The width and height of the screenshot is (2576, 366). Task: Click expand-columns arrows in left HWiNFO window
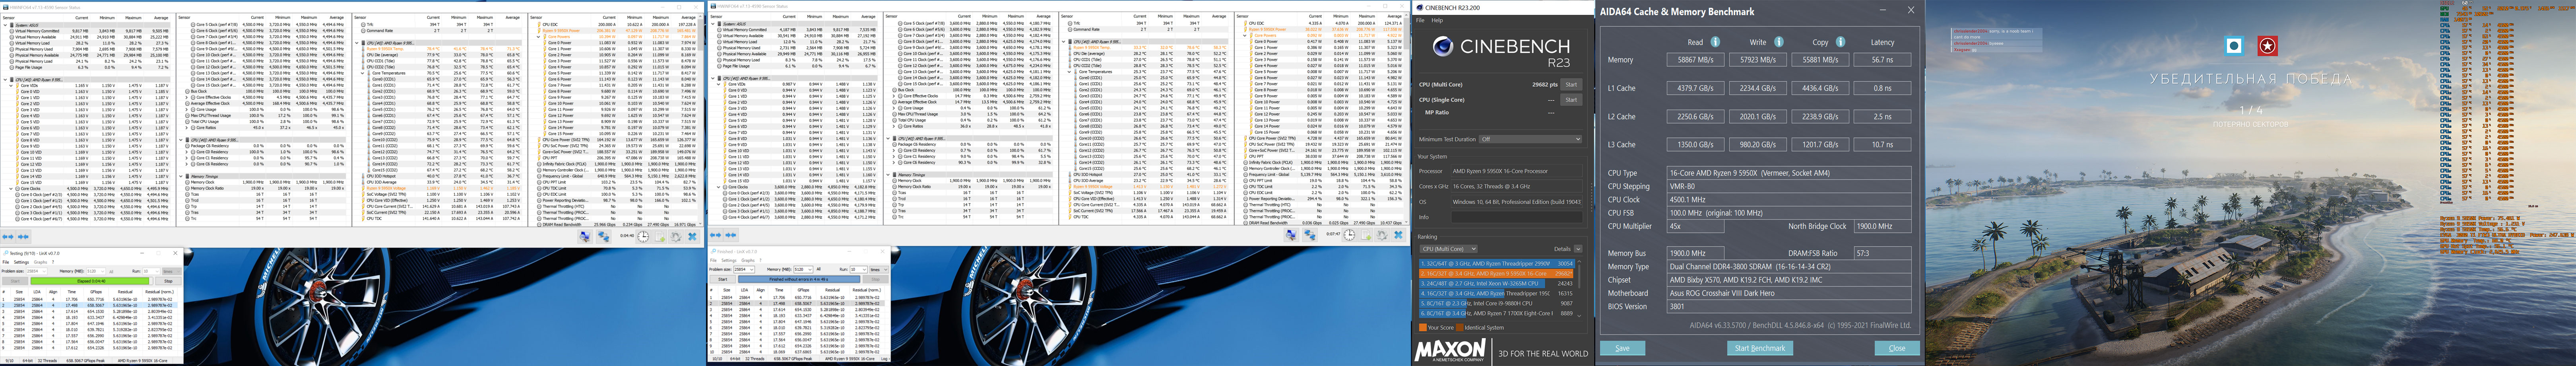[8, 237]
